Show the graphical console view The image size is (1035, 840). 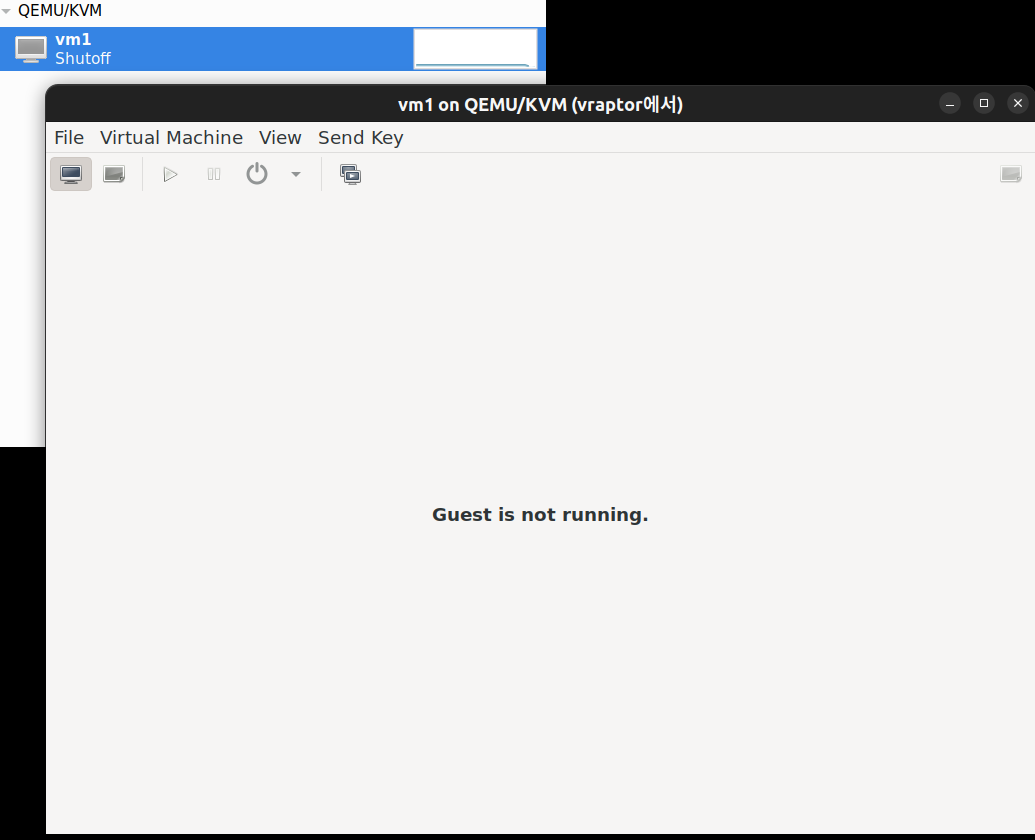(71, 174)
